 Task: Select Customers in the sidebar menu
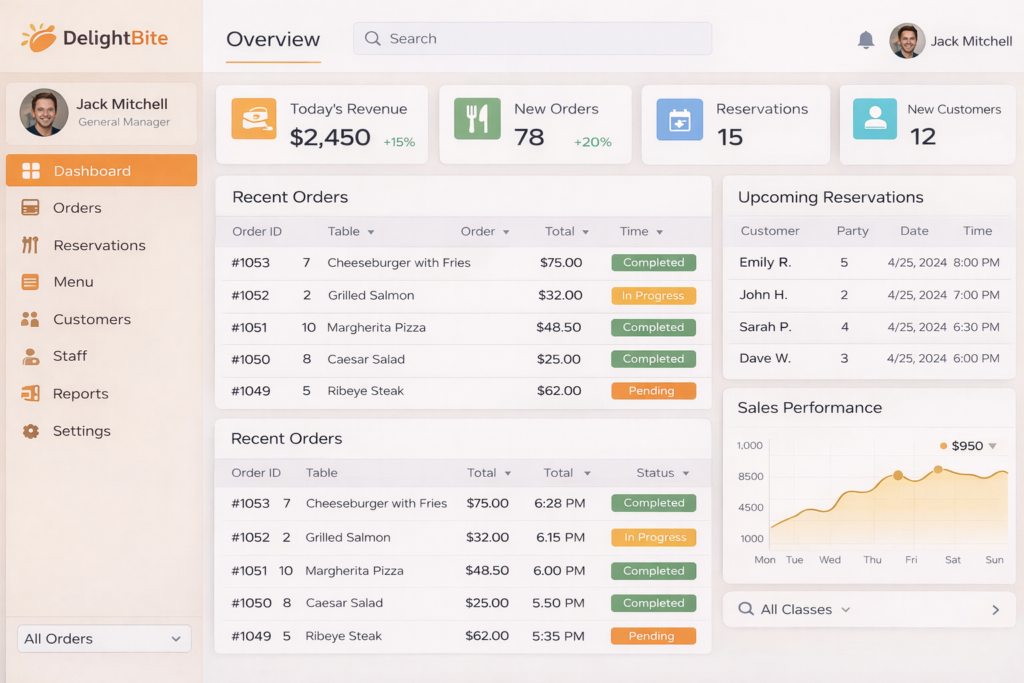click(x=92, y=319)
